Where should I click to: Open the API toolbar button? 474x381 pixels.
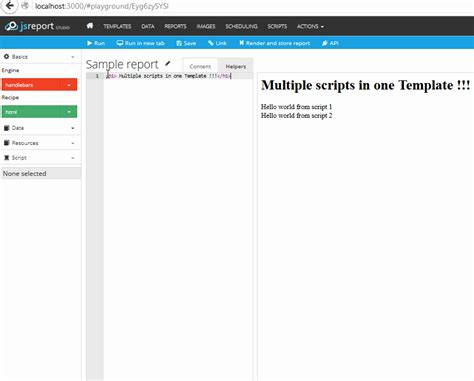click(330, 43)
